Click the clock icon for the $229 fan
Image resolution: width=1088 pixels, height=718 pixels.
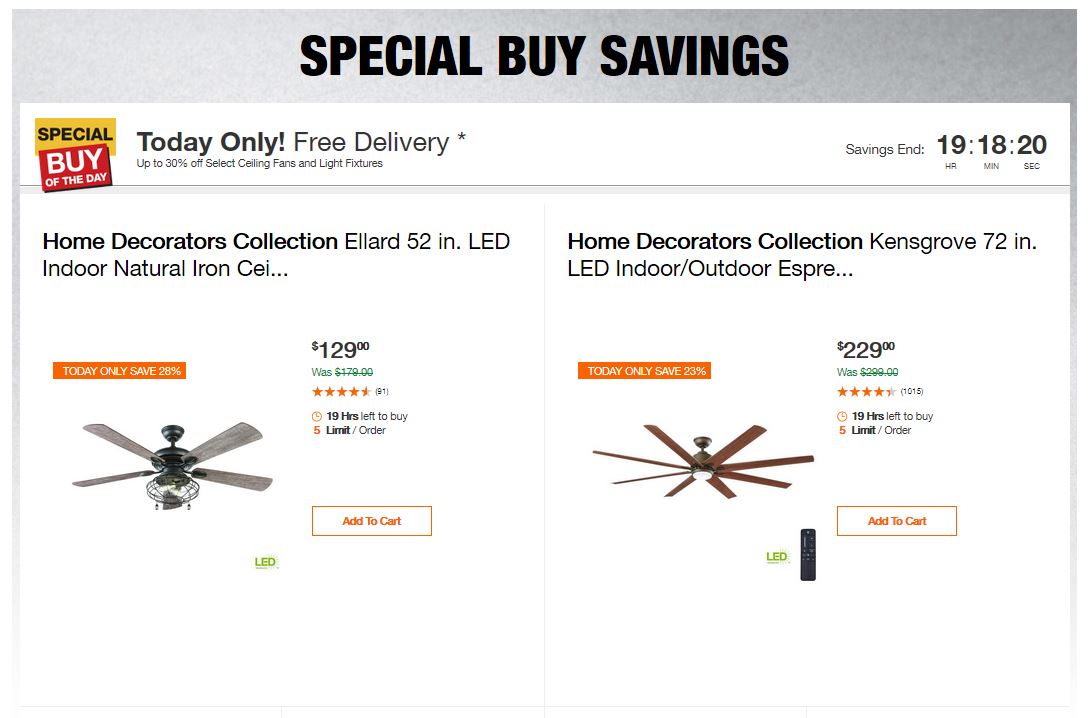[842, 416]
